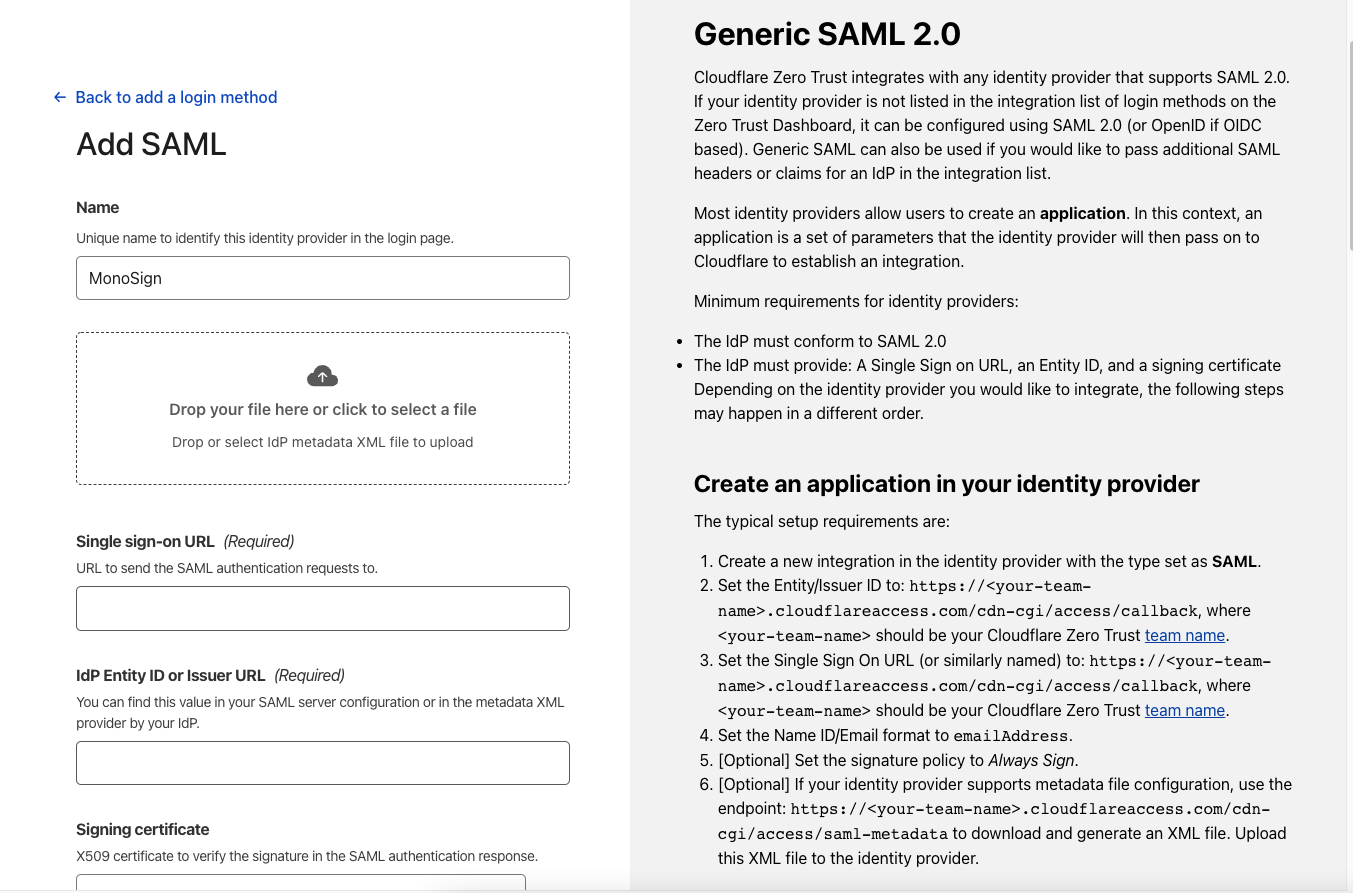
Task: Focus the Name field containing MonoSign
Action: (322, 278)
